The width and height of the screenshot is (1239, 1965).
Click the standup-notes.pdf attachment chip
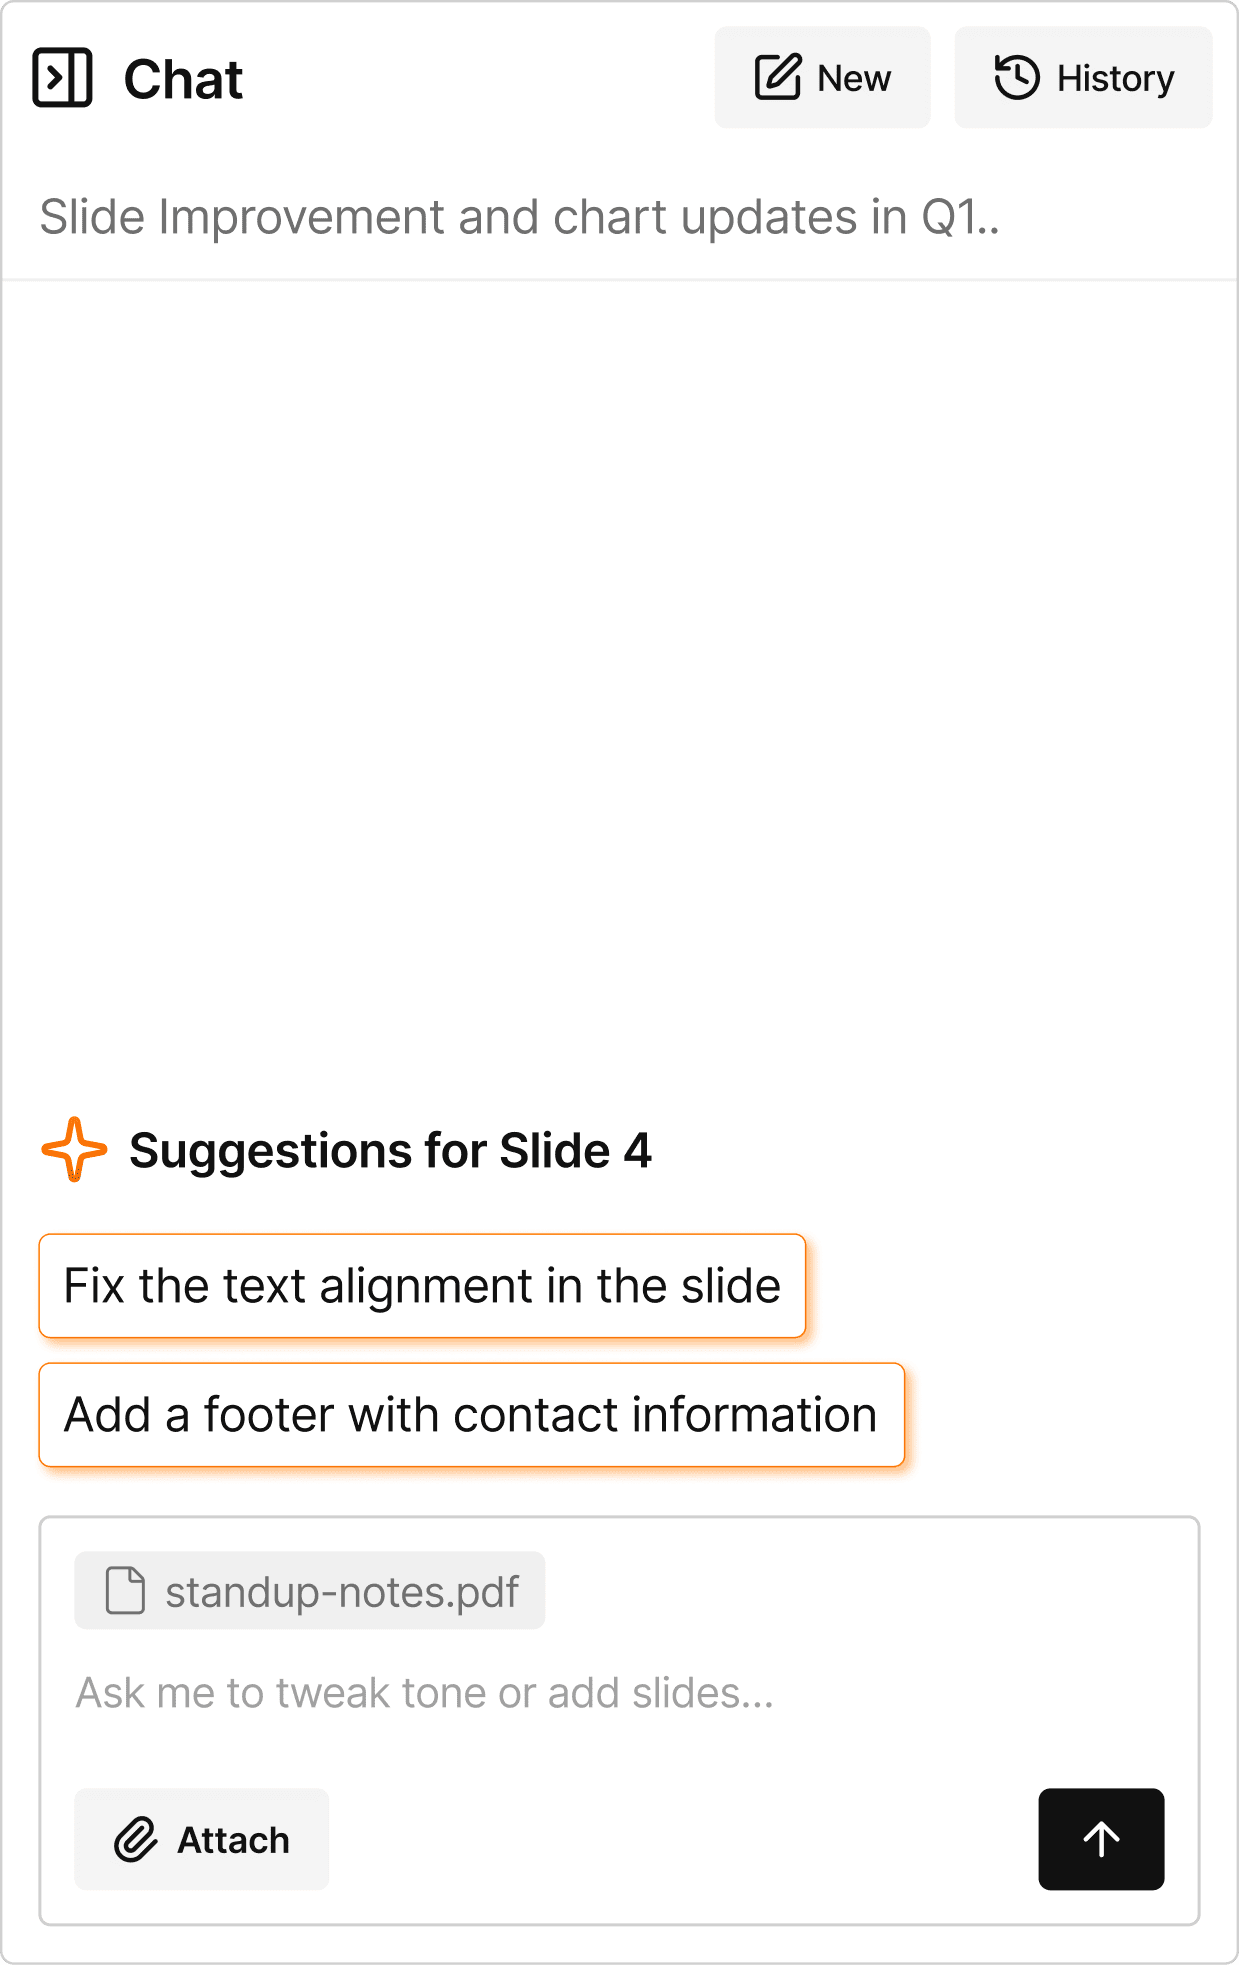point(309,1590)
